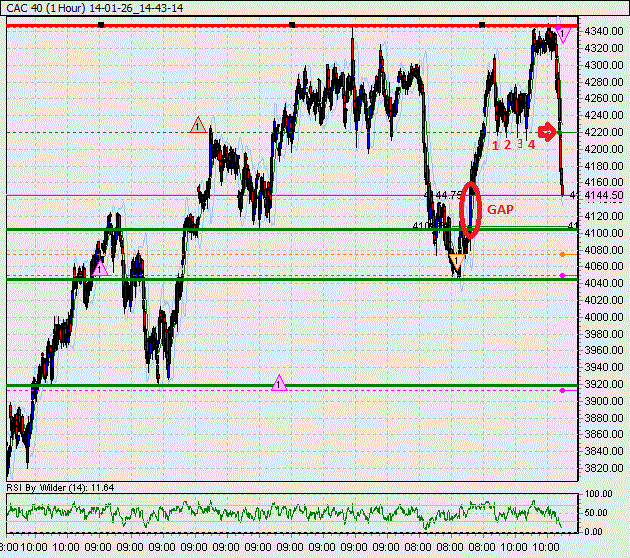Select the 4220.00 price axis label

tap(604, 132)
